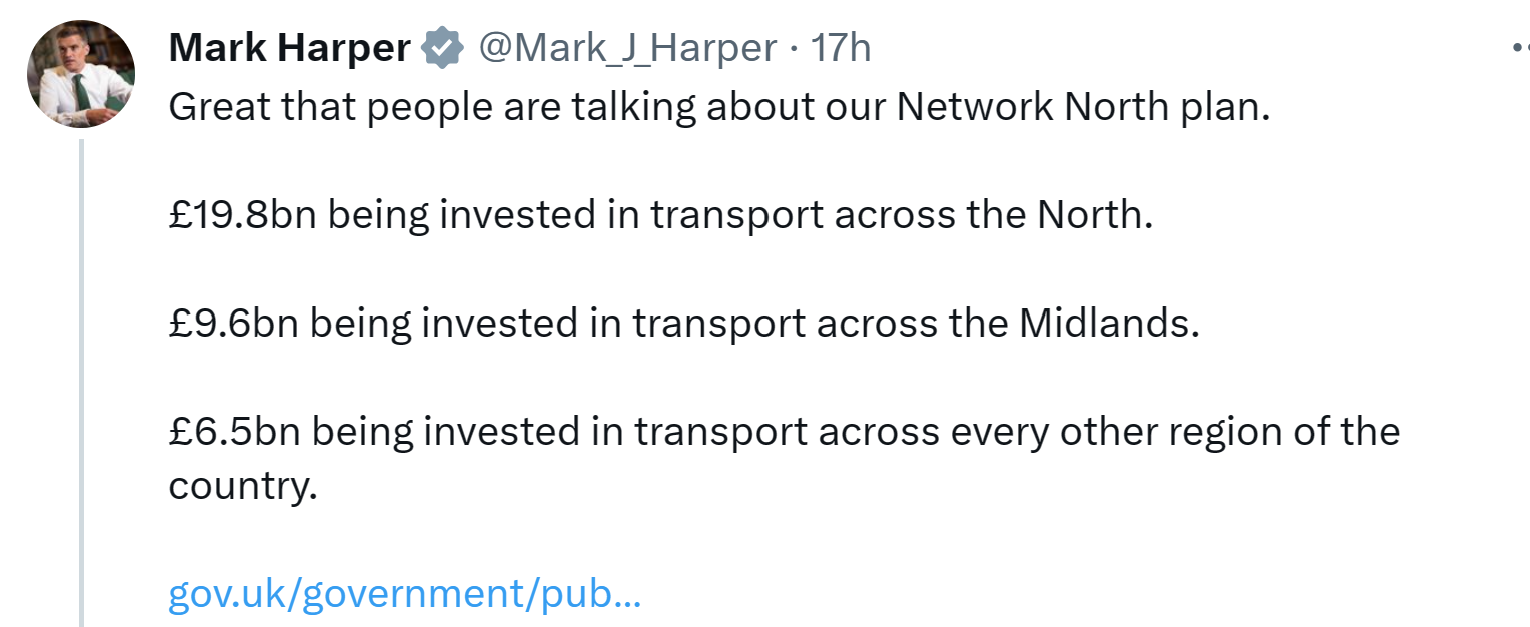Click the word 'Midlands' in the tweet
The height and width of the screenshot is (627, 1530).
(1108, 323)
